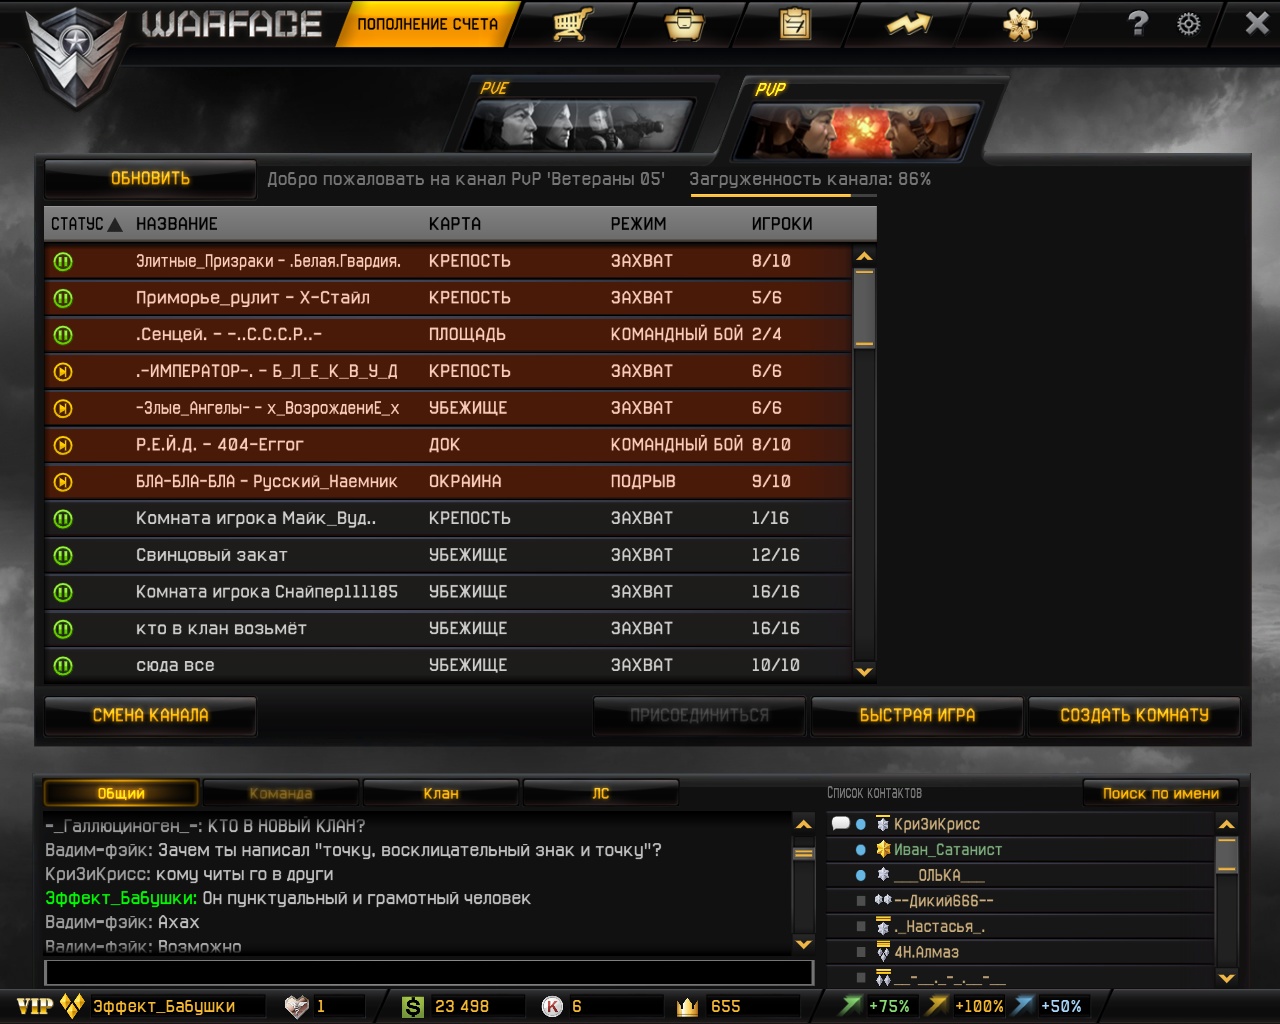Viewport: 1280px width, 1024px height.
Task: Click status icon of Свинцовый закат room
Action: [63, 555]
